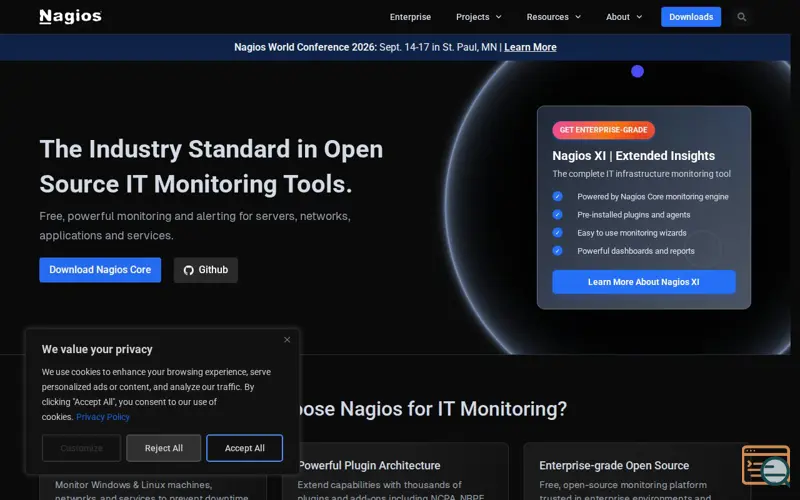Click the Nagios logo
The width and height of the screenshot is (800, 500).
click(70, 17)
